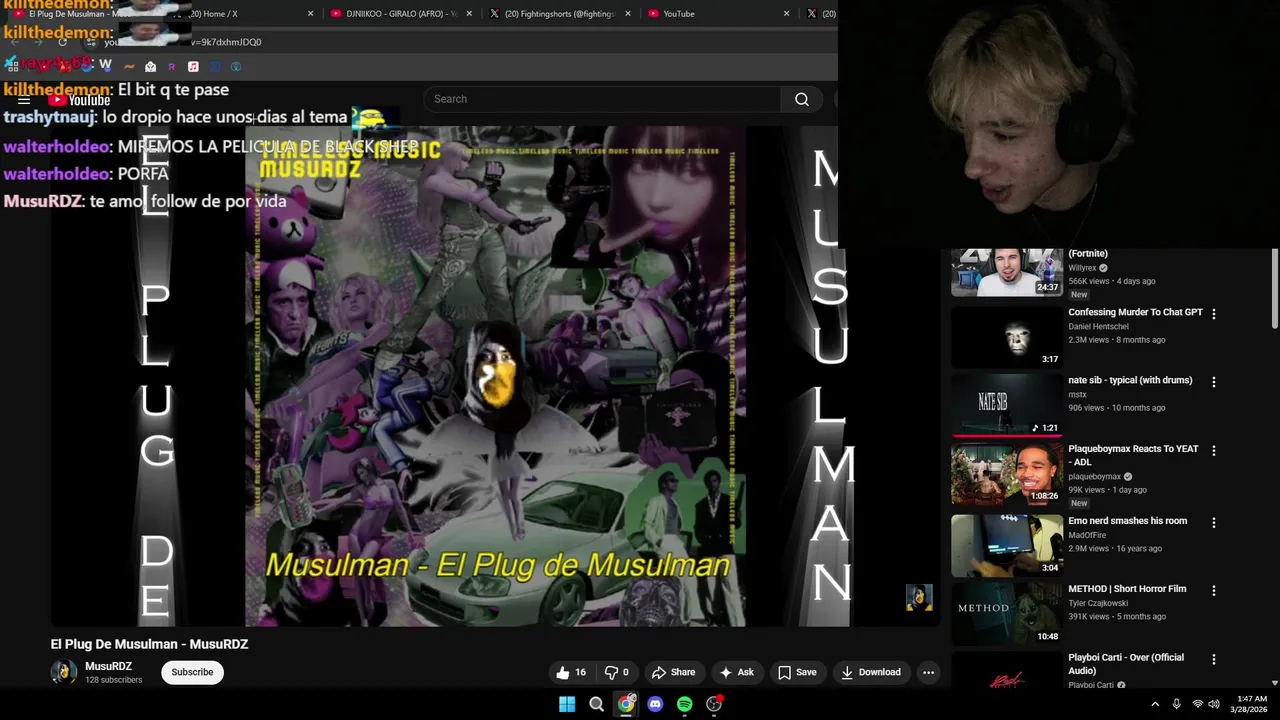Open options for Emo nerd smashes his room
1280x720 pixels.
pyautogui.click(x=1214, y=523)
